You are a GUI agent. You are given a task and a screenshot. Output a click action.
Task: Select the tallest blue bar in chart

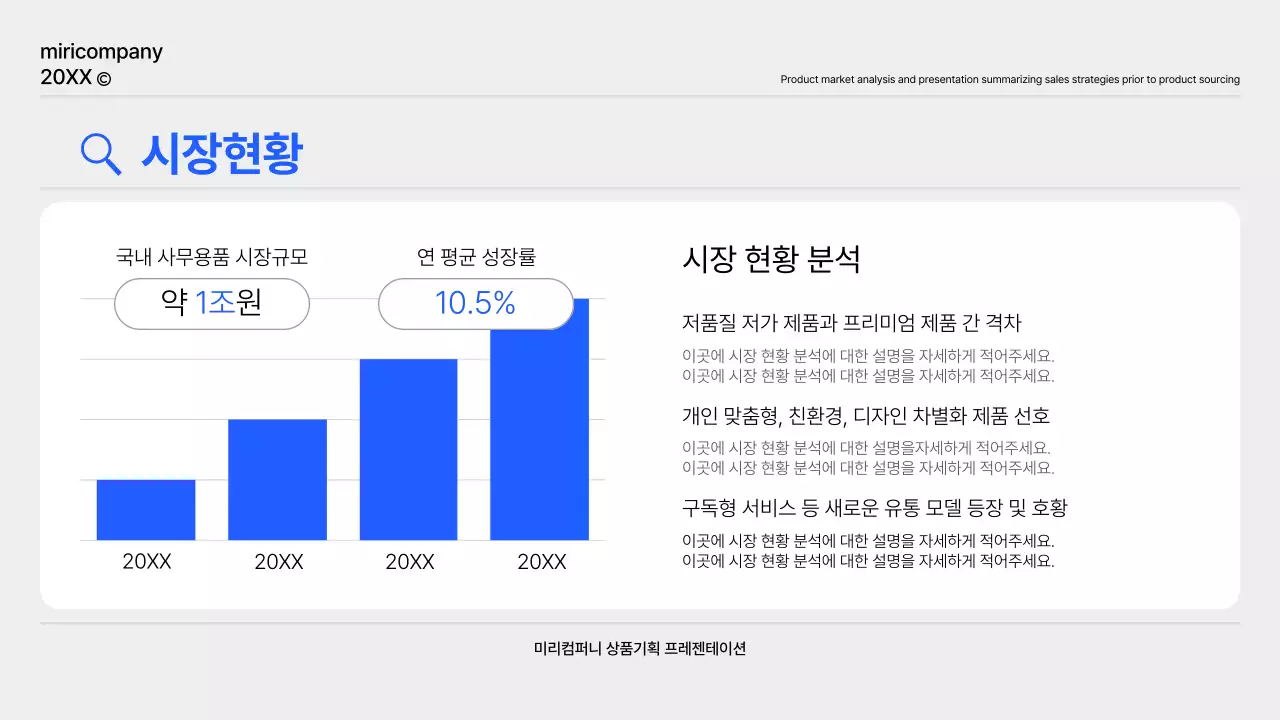541,420
